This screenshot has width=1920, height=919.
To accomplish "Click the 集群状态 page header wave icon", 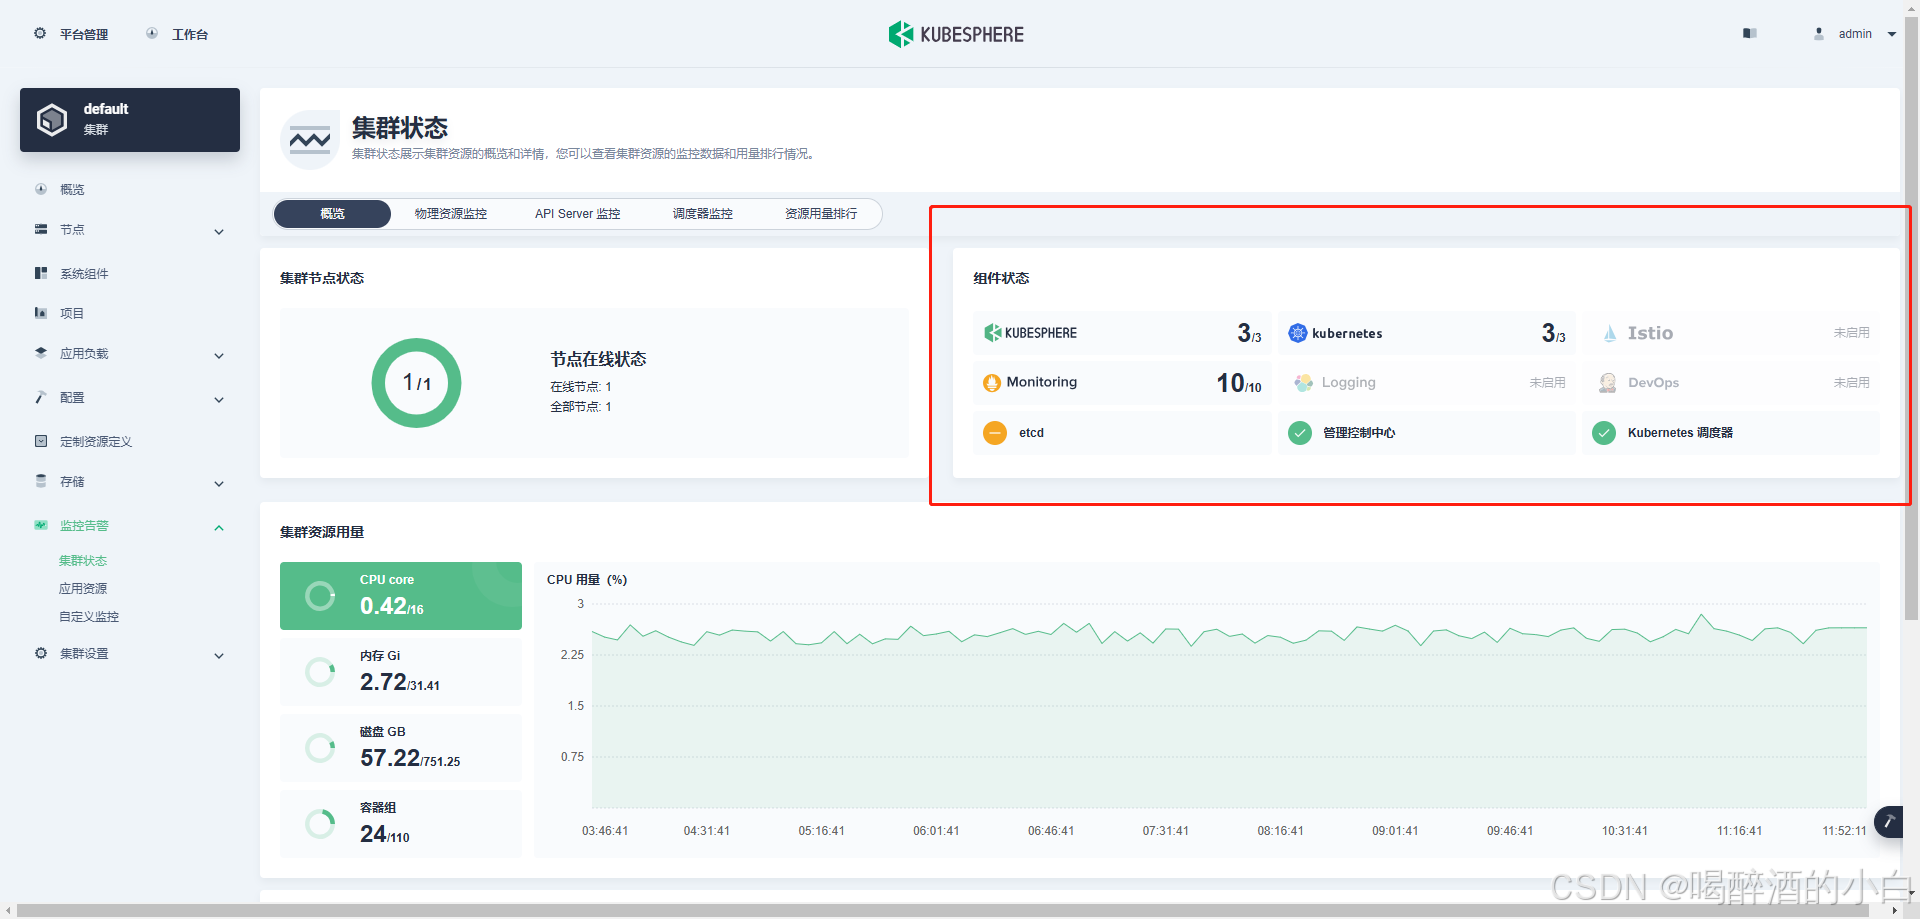I will (310, 140).
